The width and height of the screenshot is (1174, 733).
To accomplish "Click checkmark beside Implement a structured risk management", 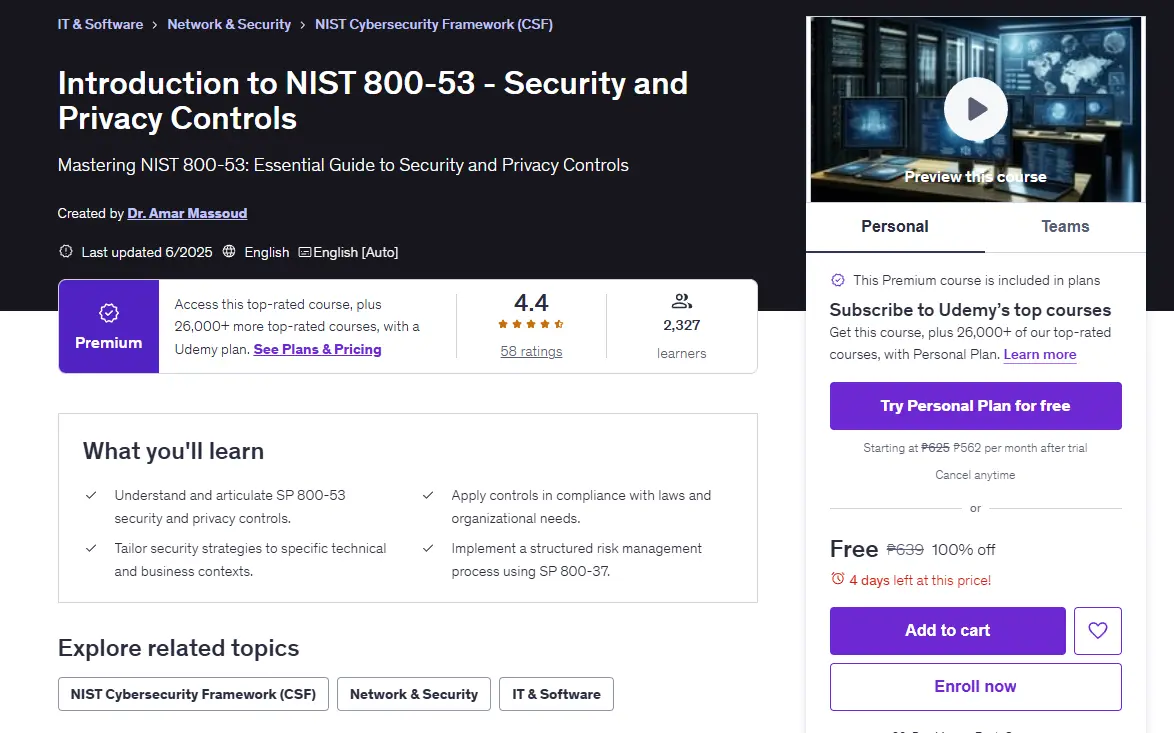I will point(428,548).
